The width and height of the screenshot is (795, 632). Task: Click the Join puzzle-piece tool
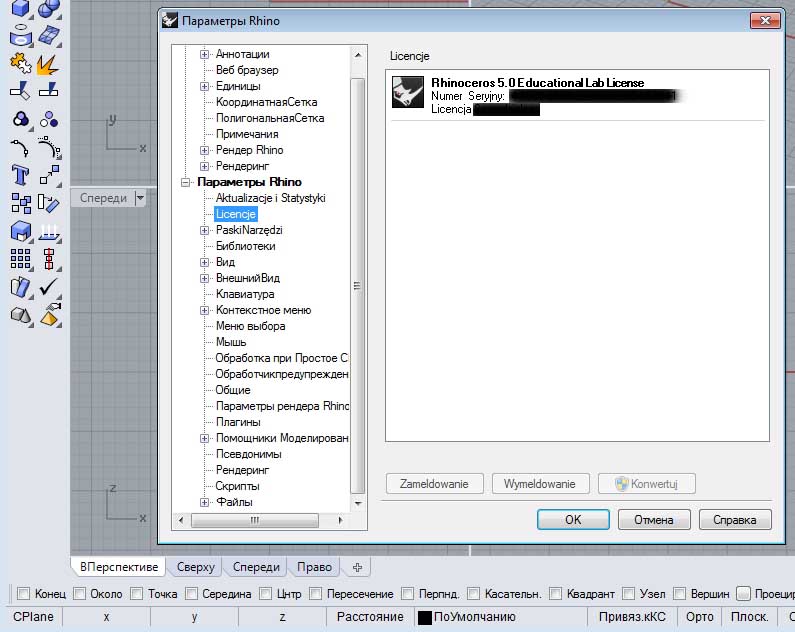coord(20,63)
